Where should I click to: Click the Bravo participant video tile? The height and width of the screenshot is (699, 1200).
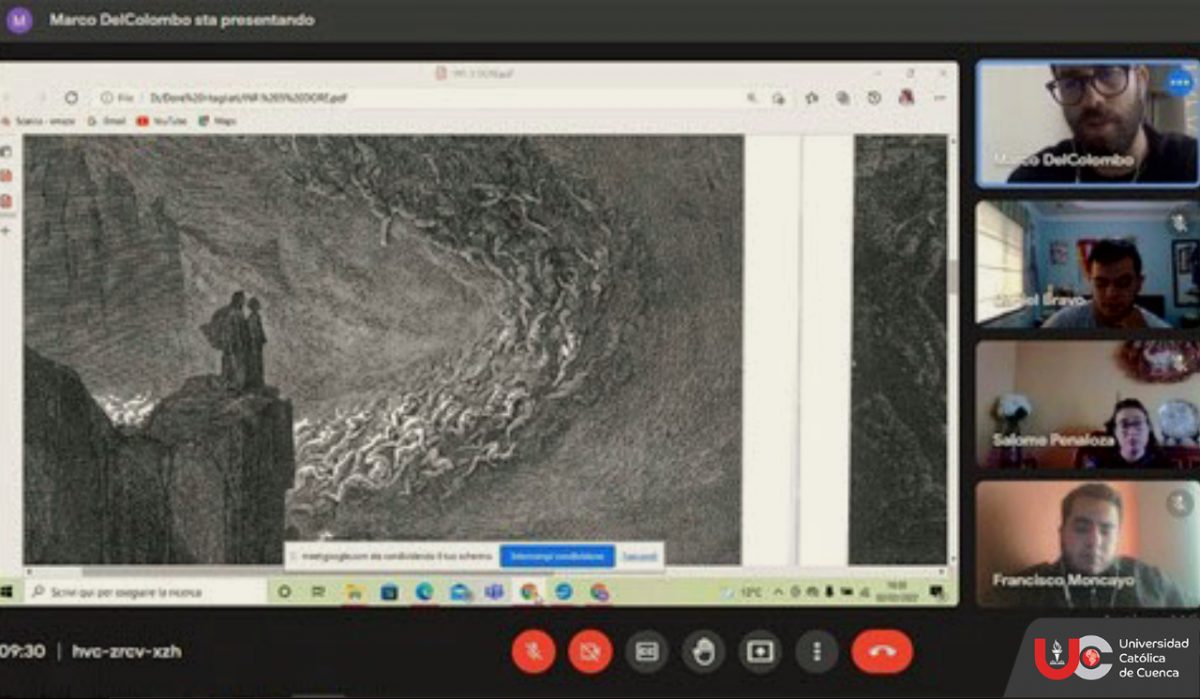tap(1087, 264)
